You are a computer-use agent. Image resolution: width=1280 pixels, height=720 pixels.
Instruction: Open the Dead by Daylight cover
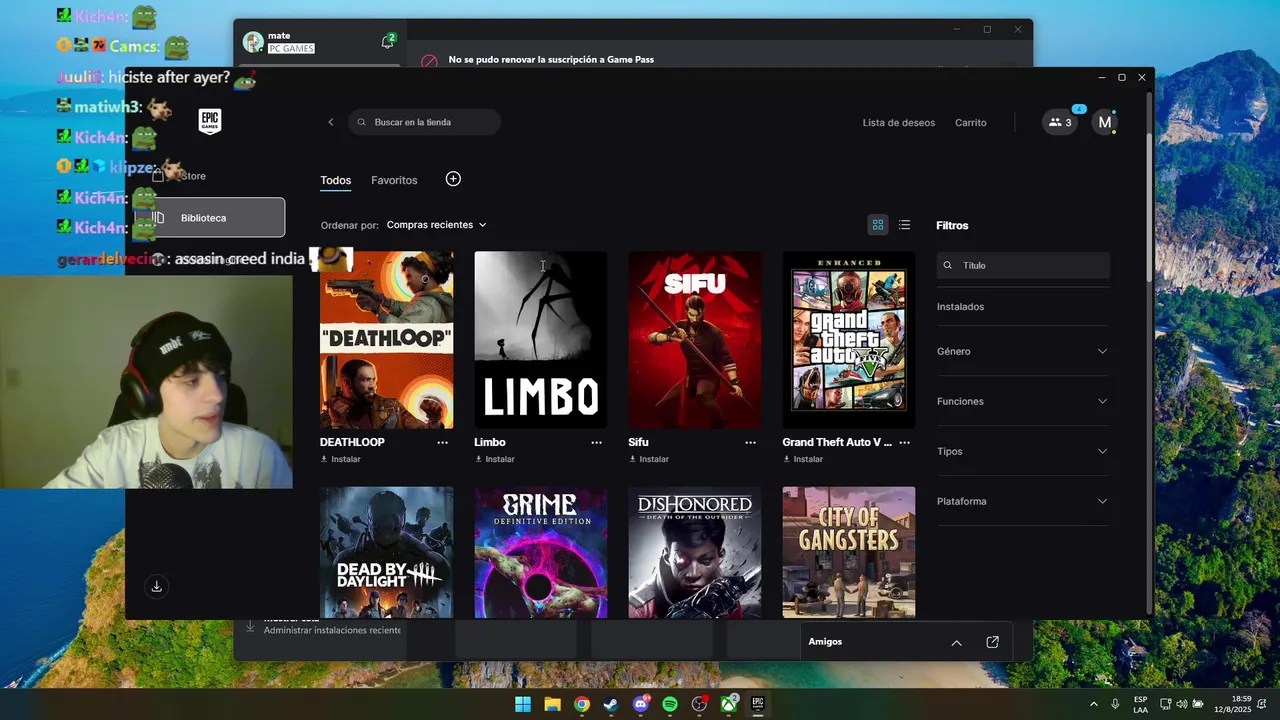[386, 552]
